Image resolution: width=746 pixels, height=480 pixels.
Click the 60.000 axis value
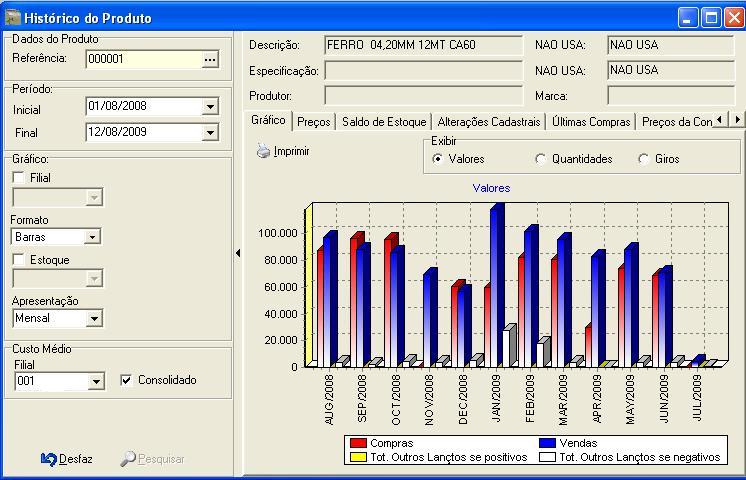point(280,287)
